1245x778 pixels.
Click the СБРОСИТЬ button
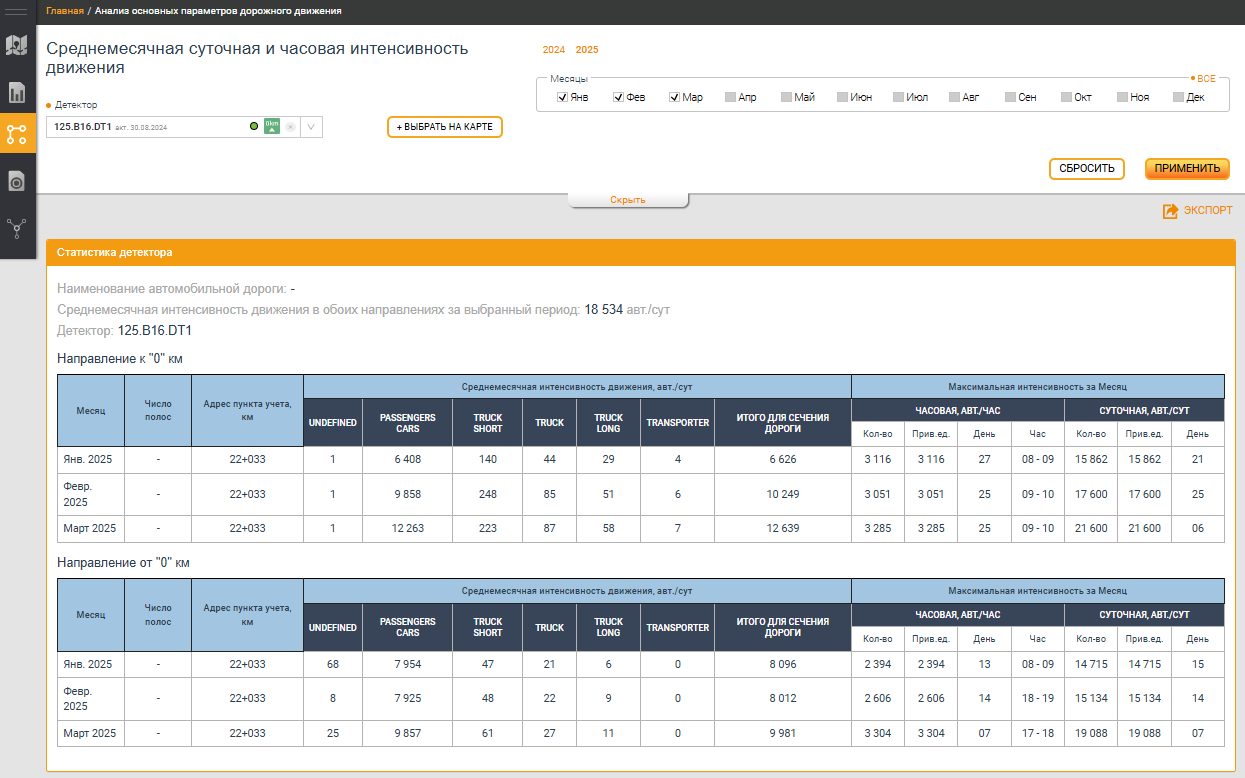click(x=1087, y=169)
